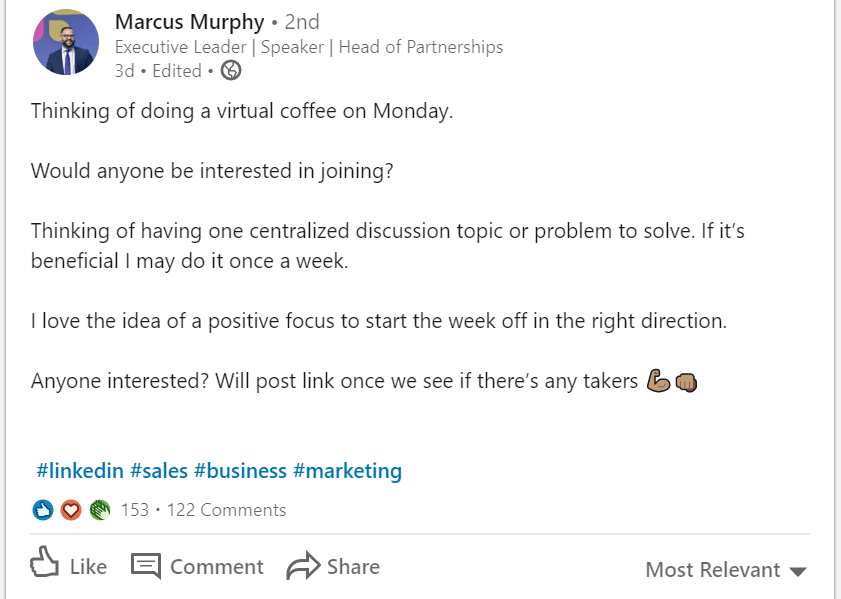Click the thumbs-up Like icon
841x599 pixels.
coord(45,563)
